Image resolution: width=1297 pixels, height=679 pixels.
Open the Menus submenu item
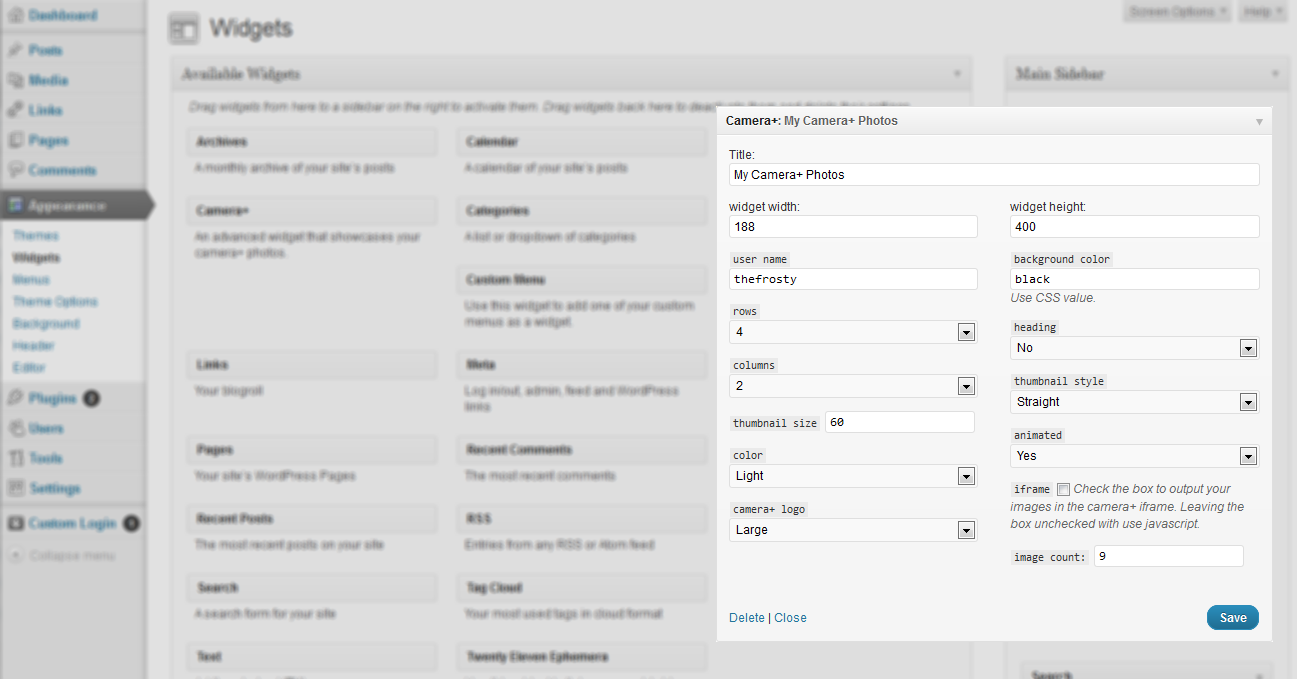pyautogui.click(x=31, y=280)
